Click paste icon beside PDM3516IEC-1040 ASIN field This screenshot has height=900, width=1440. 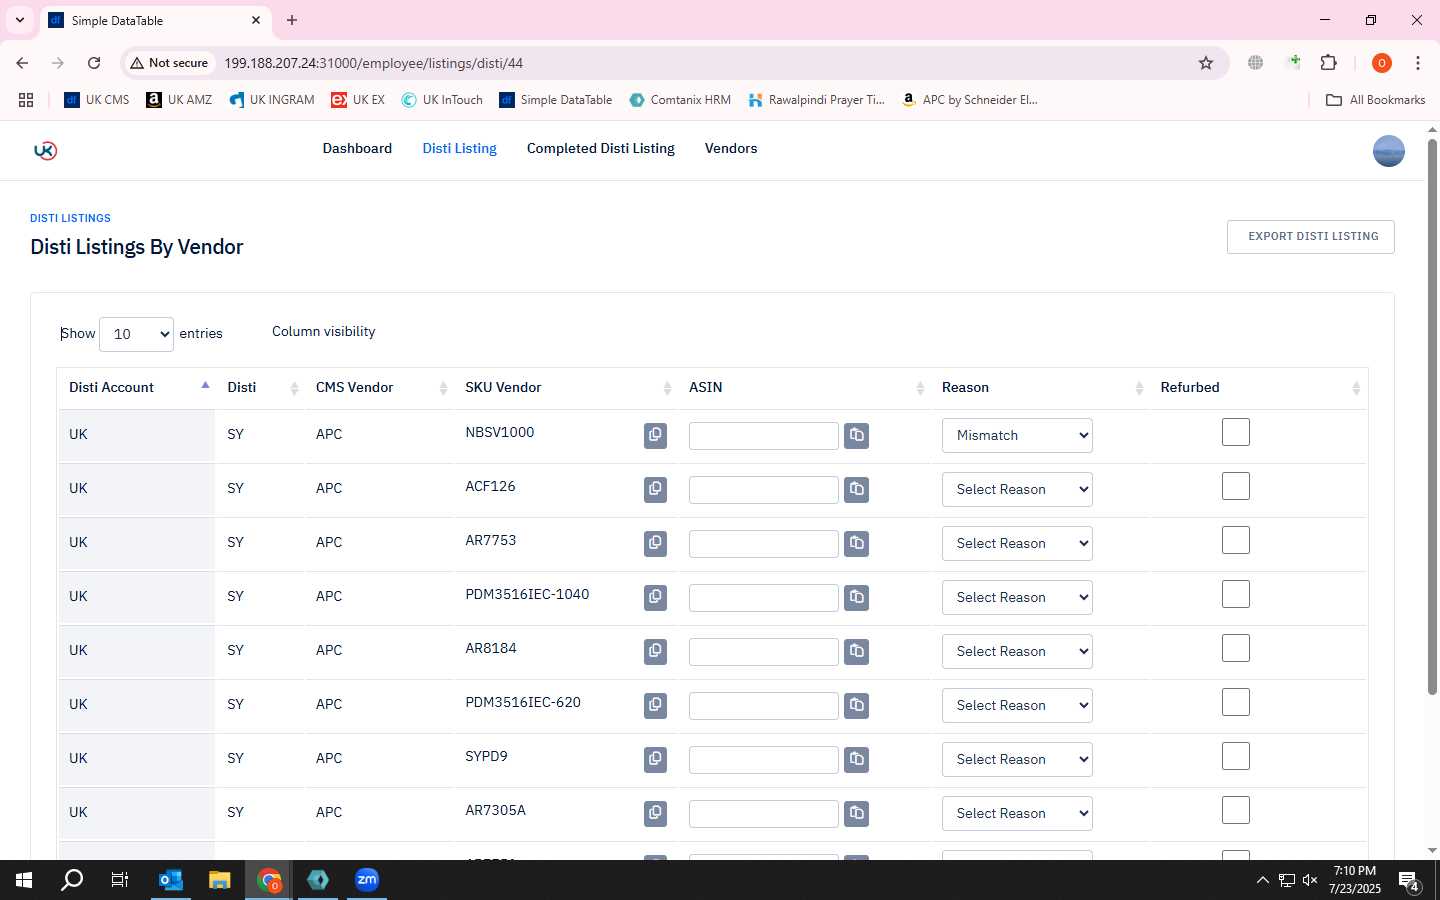coord(857,597)
